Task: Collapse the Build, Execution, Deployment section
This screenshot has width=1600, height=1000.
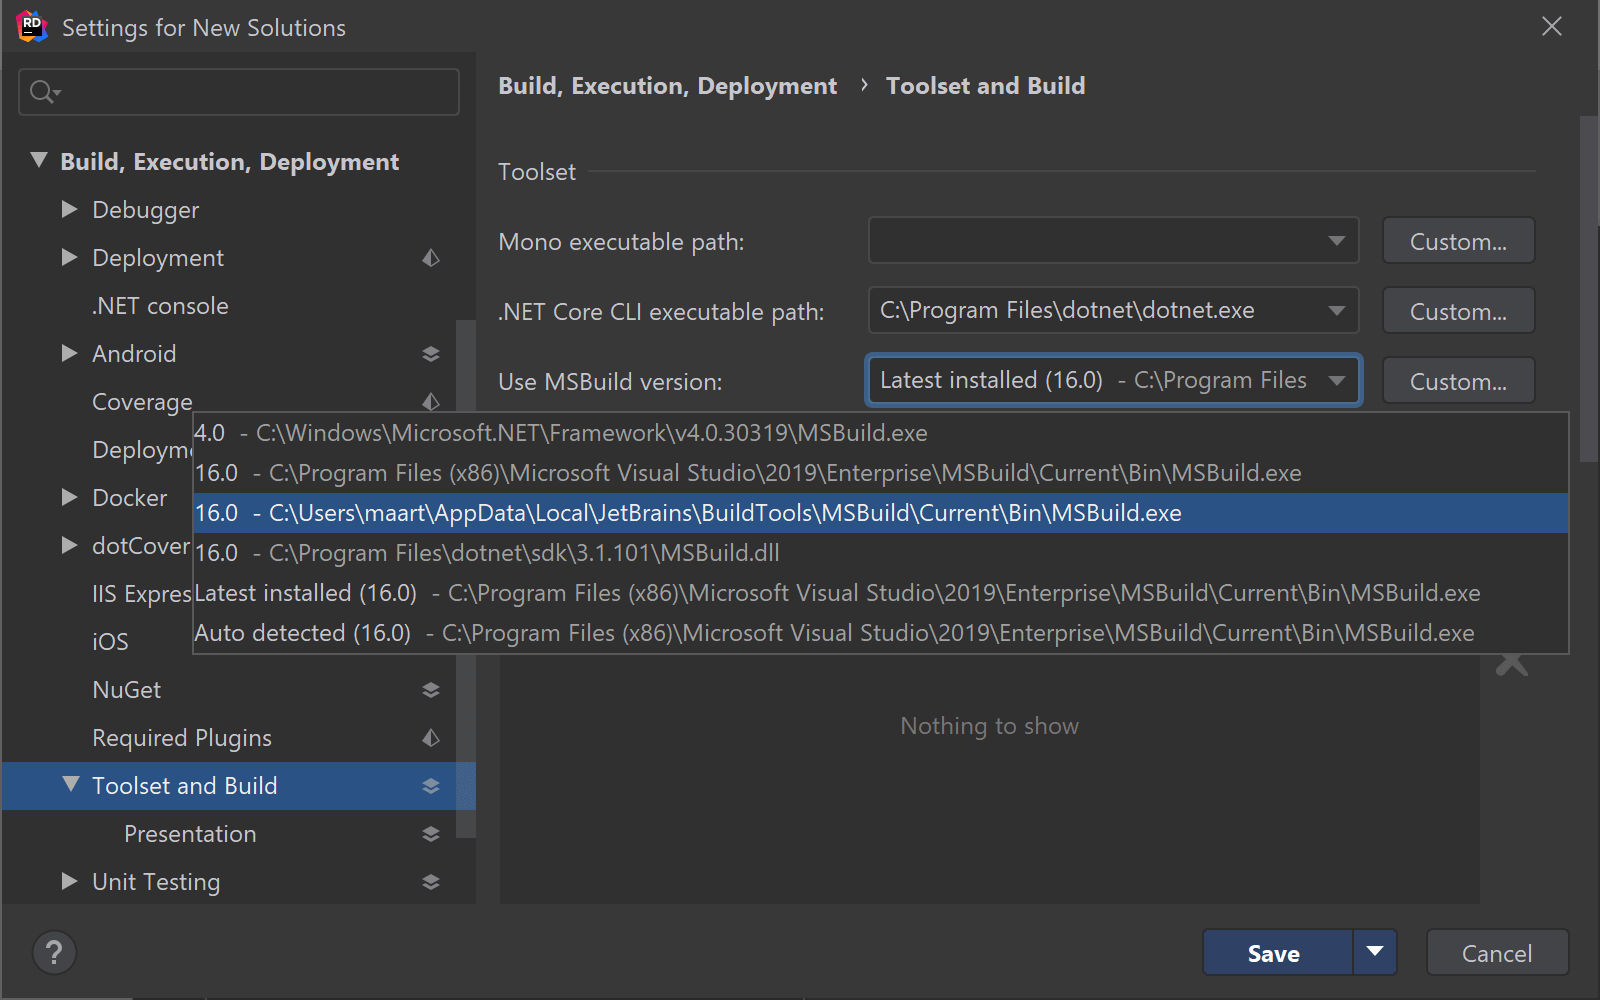Action: coord(39,161)
